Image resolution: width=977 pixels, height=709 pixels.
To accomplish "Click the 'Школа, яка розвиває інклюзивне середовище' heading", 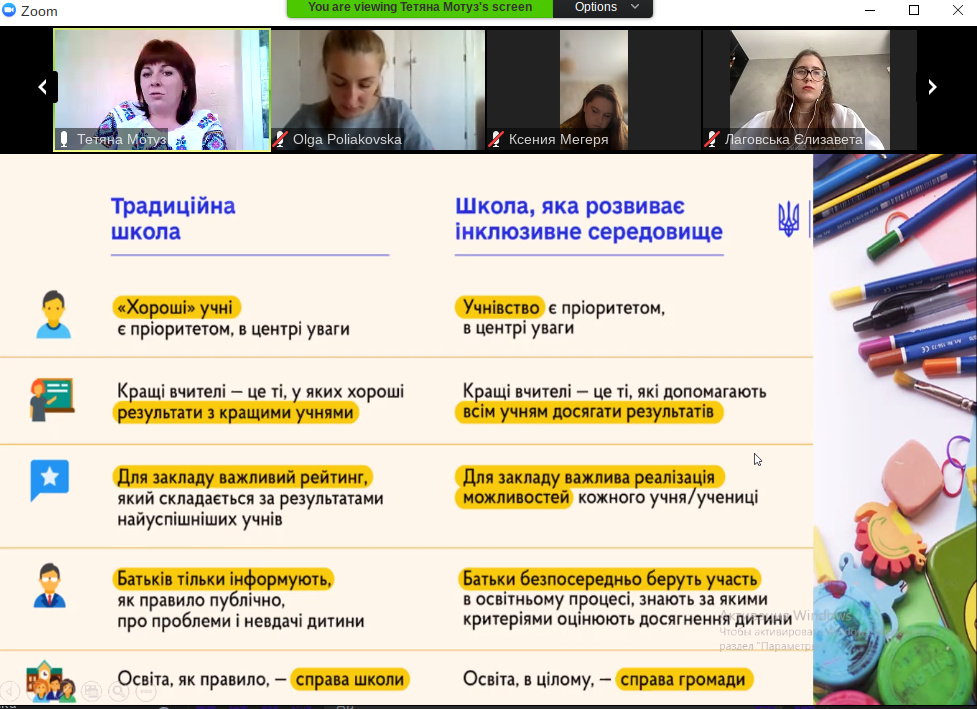I will pos(588,219).
